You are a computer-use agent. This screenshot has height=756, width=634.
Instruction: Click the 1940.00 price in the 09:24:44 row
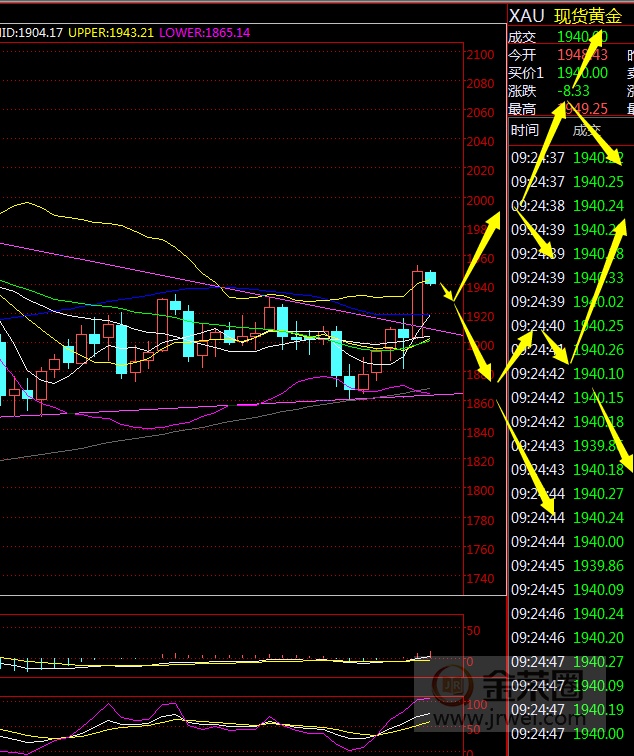(598, 542)
